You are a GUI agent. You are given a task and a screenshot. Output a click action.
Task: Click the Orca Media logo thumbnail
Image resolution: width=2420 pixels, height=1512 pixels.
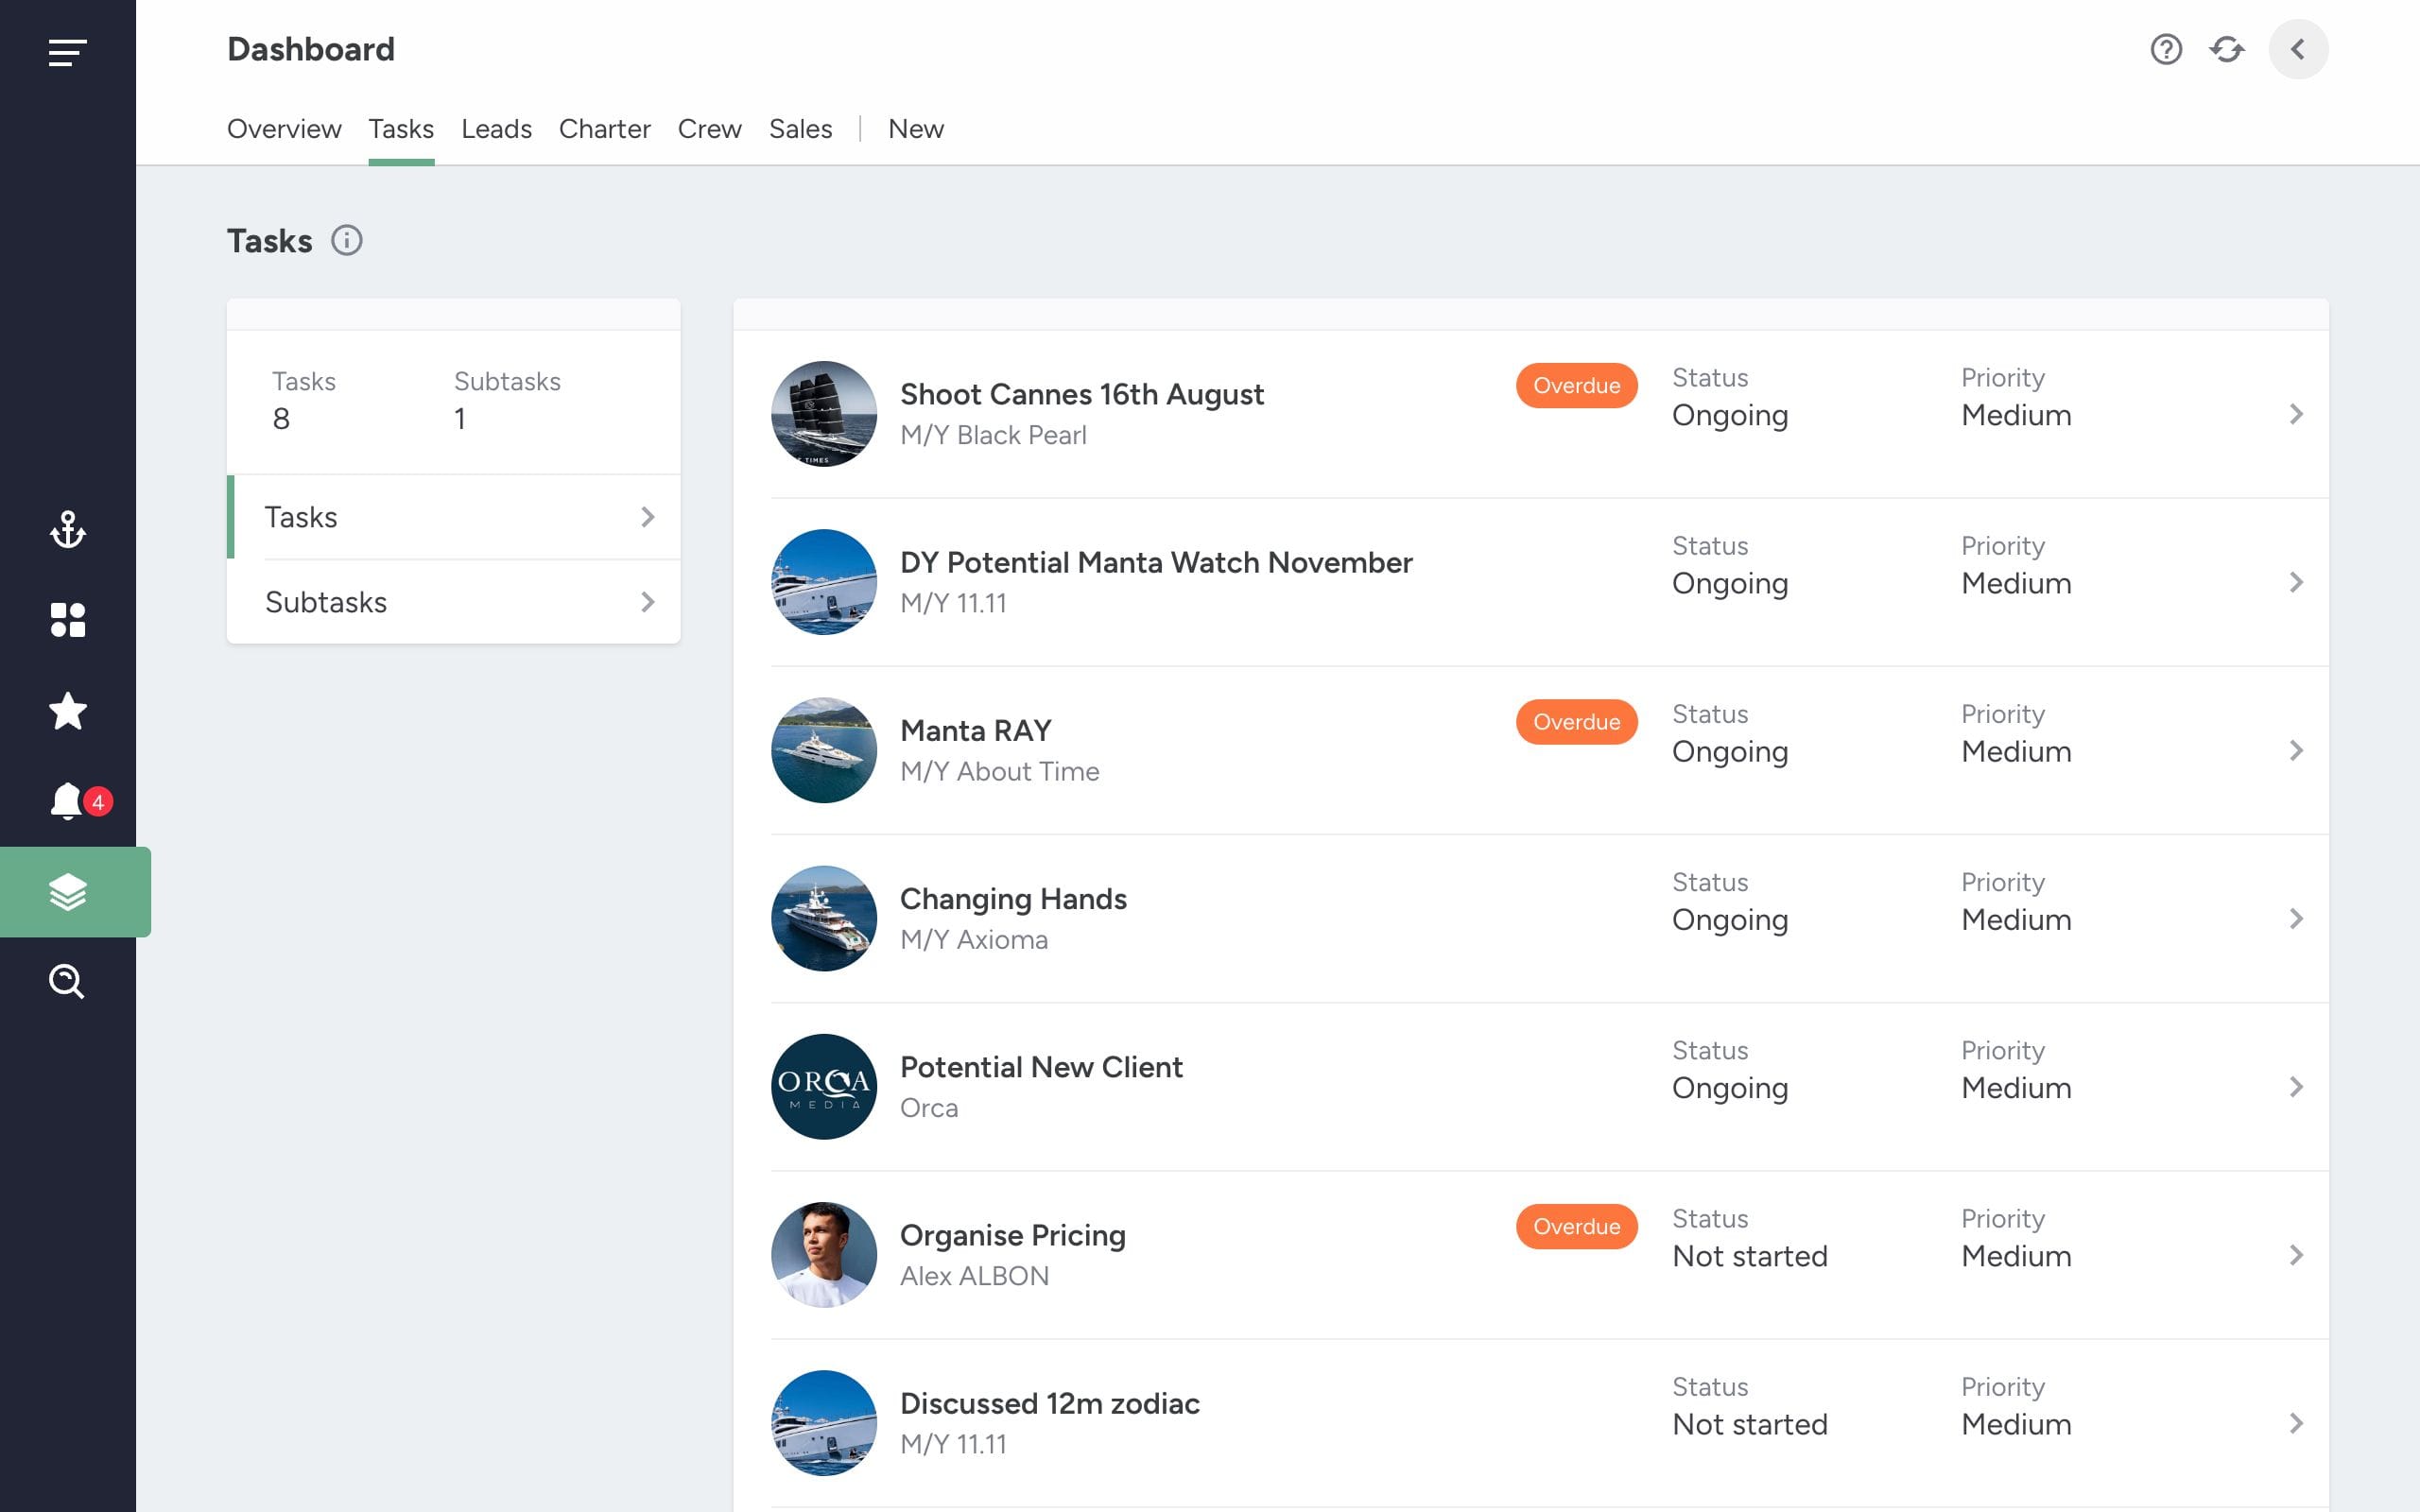coord(824,1087)
